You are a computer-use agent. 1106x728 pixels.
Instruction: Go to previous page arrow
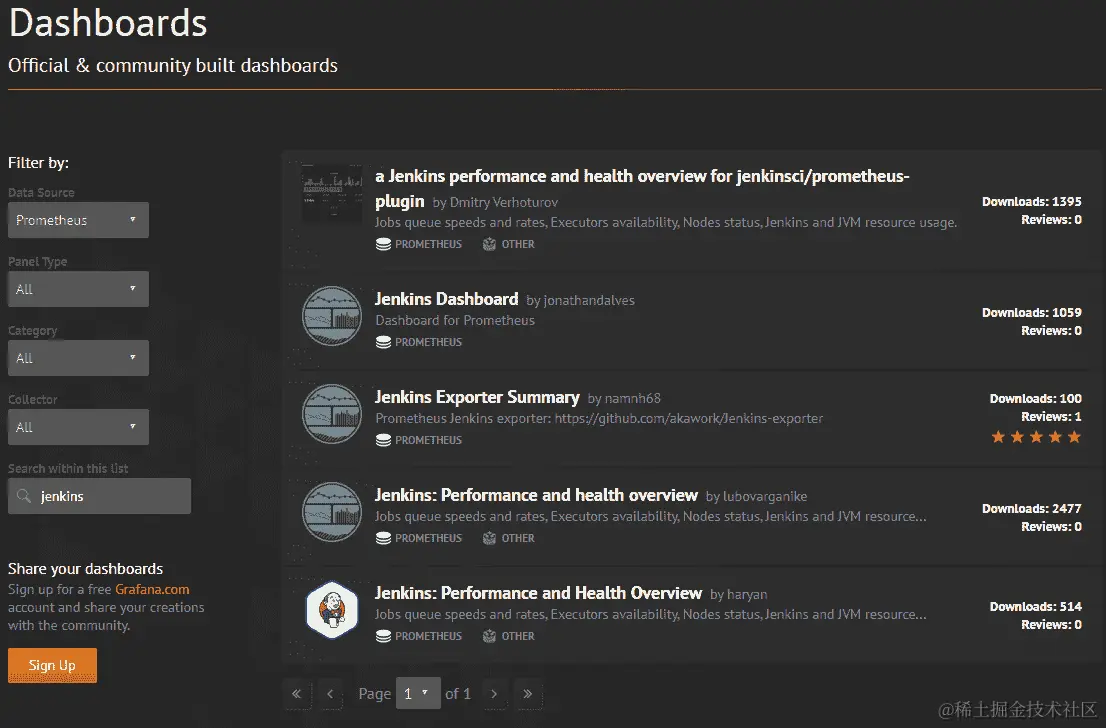(x=329, y=693)
